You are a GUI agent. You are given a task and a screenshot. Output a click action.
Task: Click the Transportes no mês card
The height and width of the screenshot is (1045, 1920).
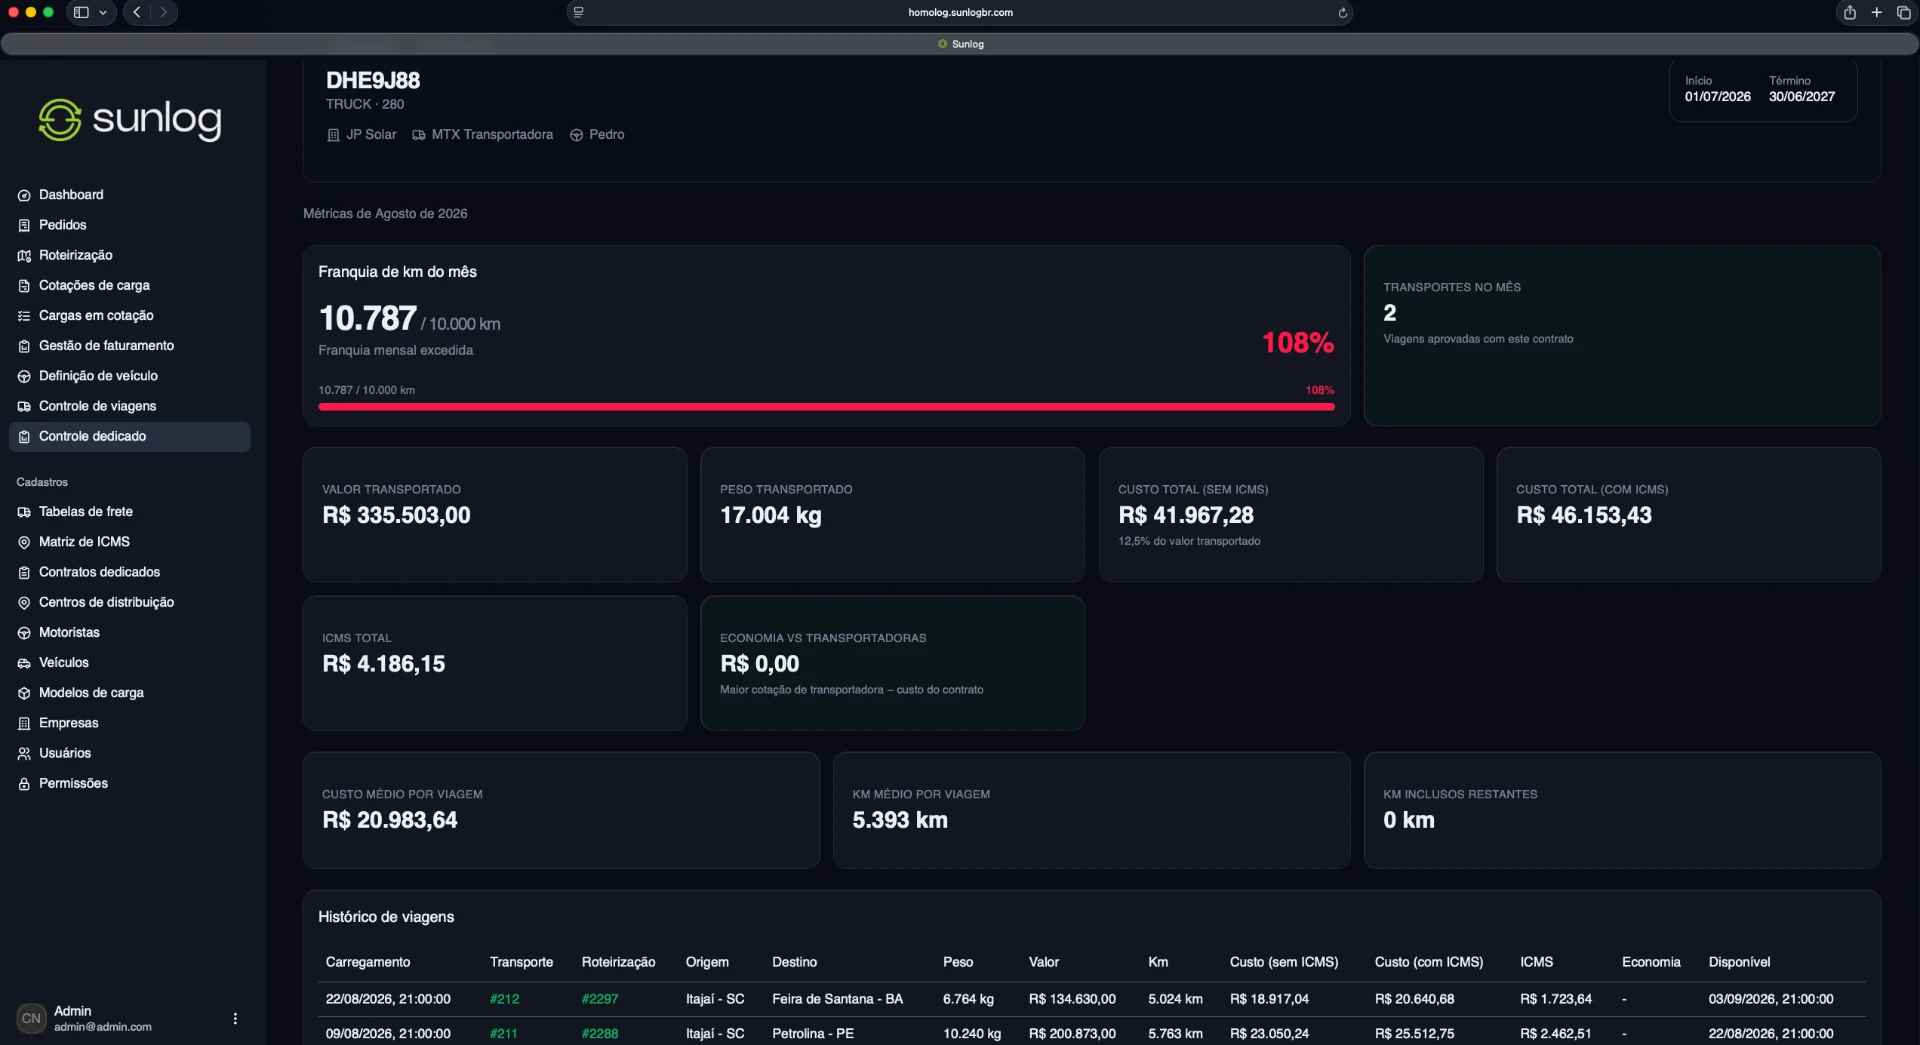[1622, 336]
